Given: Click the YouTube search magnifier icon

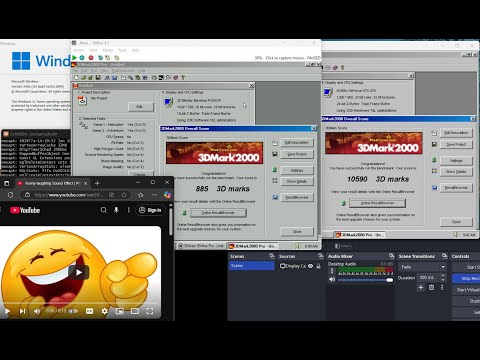Looking at the screenshot, I should [104, 210].
